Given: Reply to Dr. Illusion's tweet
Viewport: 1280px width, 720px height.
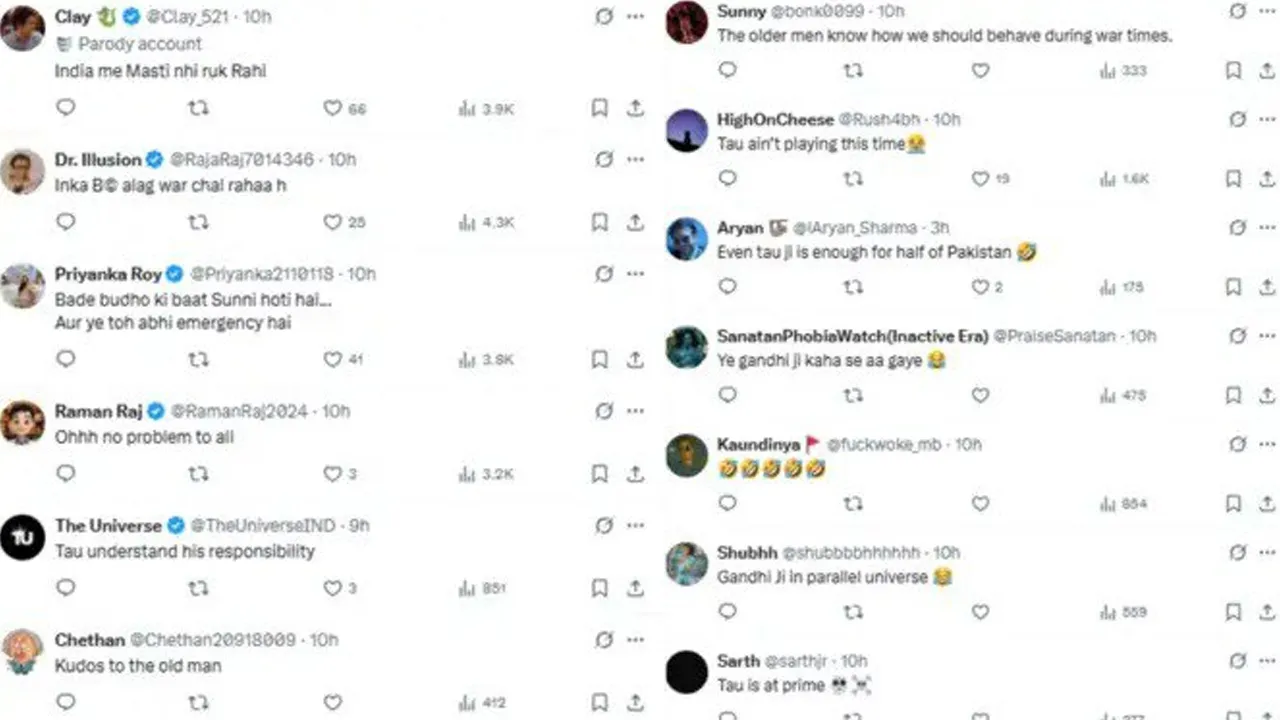Looking at the screenshot, I should [x=66, y=222].
